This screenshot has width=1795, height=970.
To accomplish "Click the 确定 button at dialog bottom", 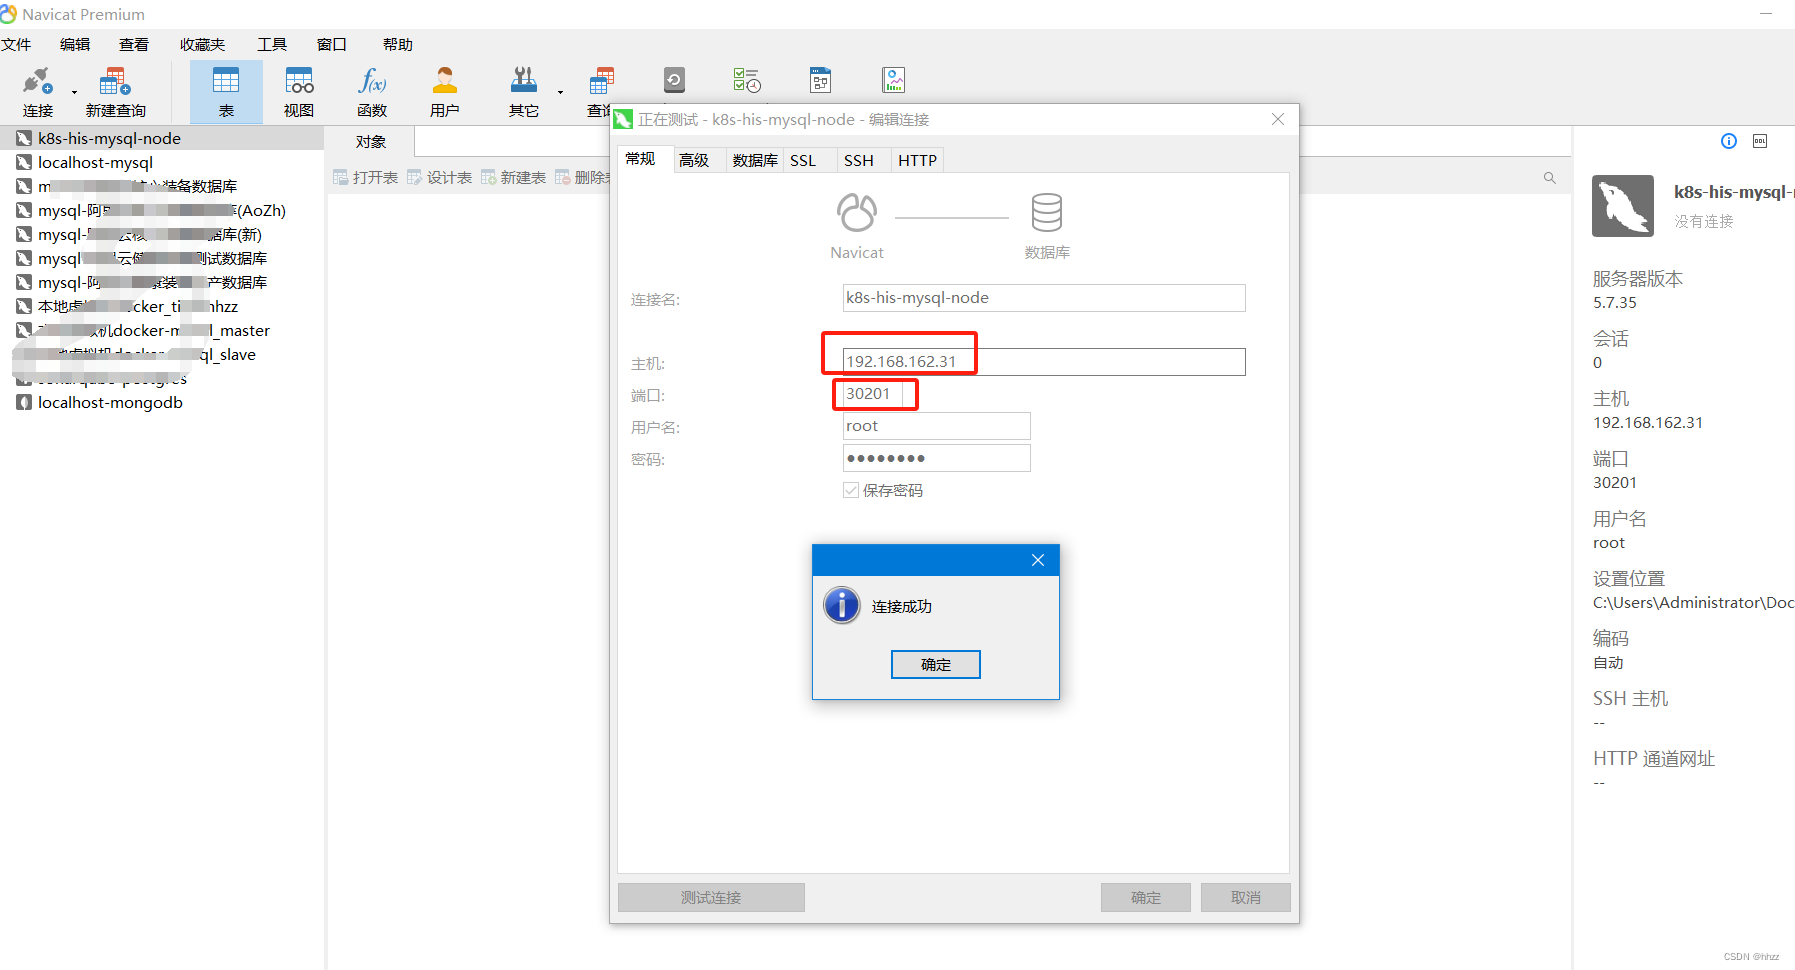I will pos(1146,897).
